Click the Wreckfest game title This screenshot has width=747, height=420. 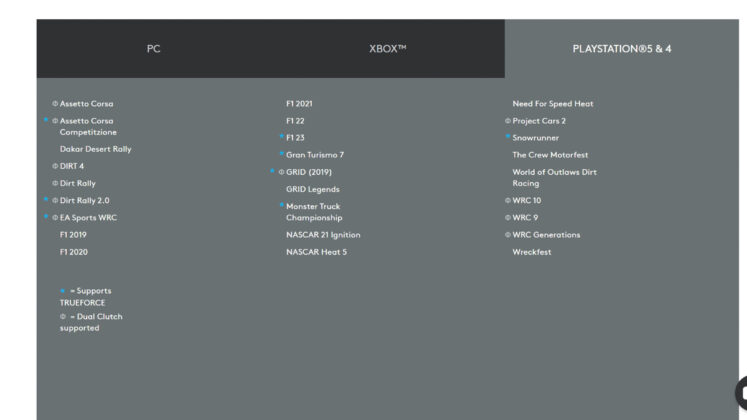[532, 252]
